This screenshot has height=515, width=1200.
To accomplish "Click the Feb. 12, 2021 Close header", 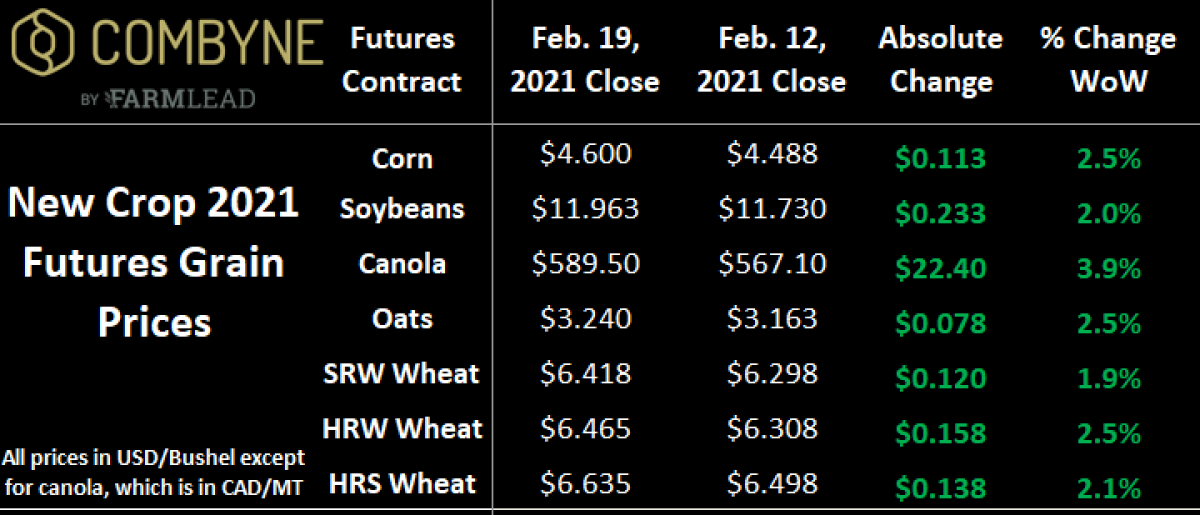I will coord(771,60).
